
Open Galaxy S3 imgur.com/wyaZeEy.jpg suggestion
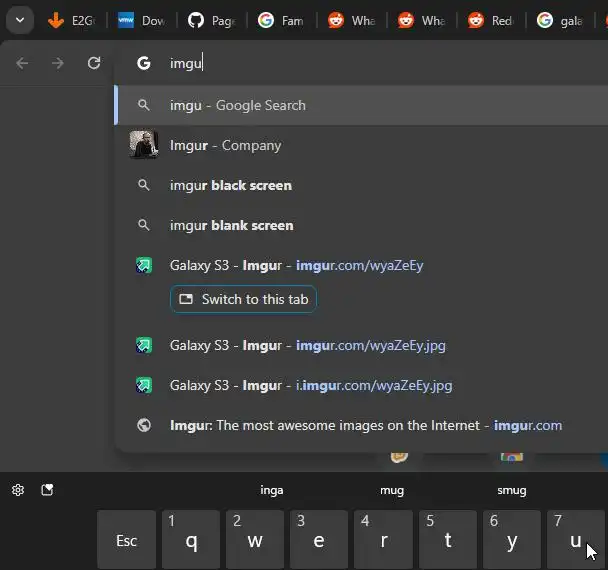(x=361, y=345)
